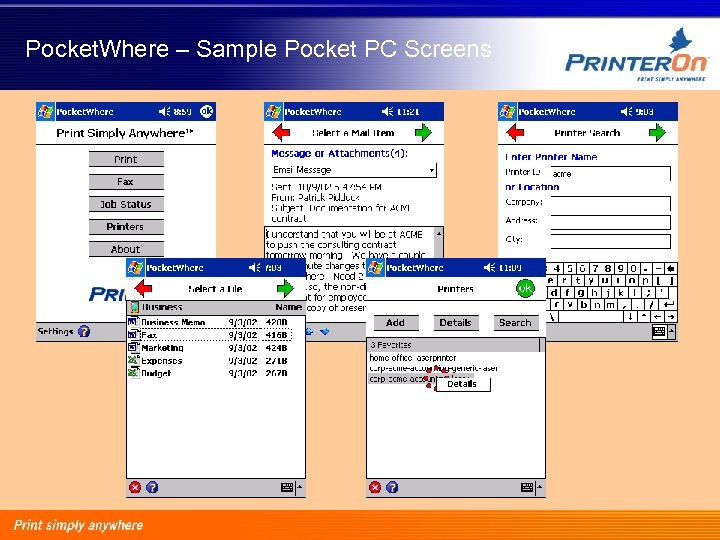
Task: Open Windows Start flag in Print Simply Anywhere window
Action: tap(45, 112)
